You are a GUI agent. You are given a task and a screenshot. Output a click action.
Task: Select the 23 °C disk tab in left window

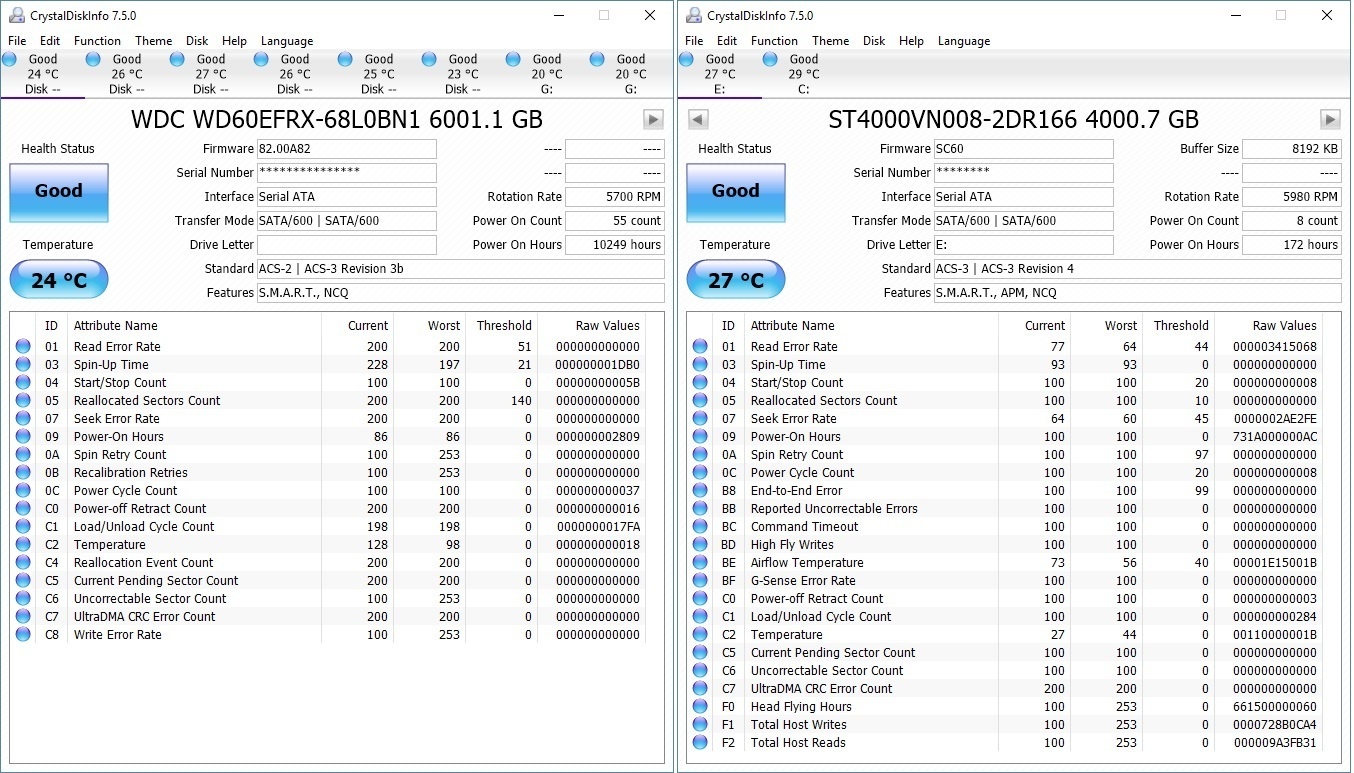pos(463,74)
